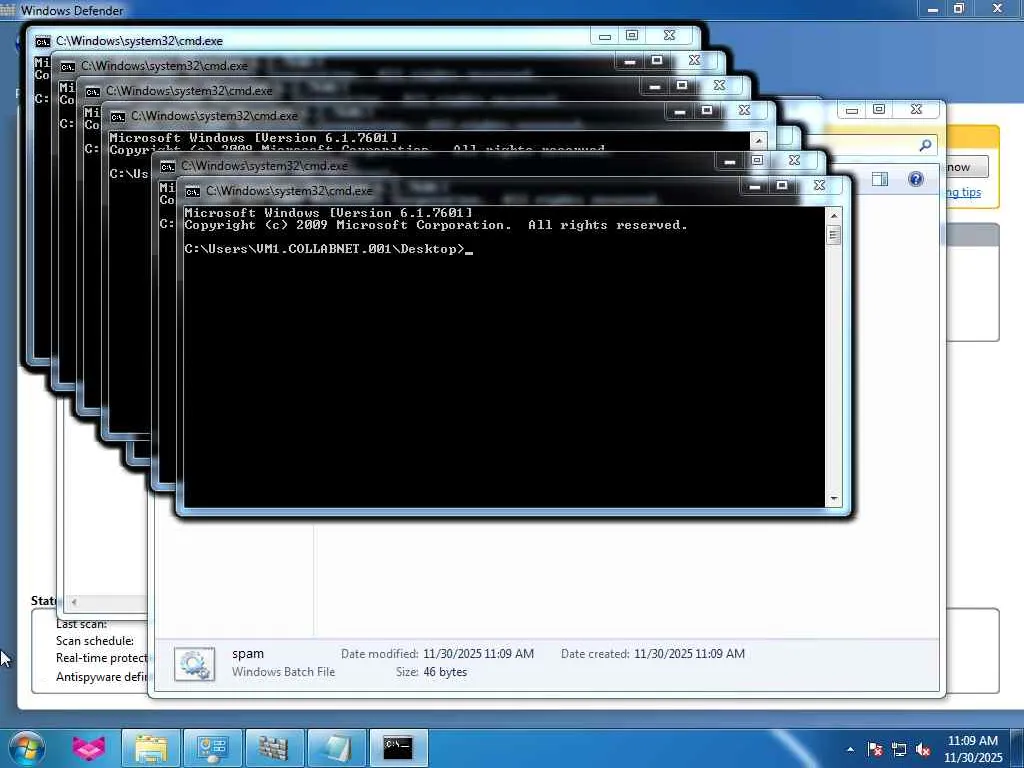Maximize the Explorer window behind cmd windows
Image resolution: width=1024 pixels, height=768 pixels.
pos(879,110)
